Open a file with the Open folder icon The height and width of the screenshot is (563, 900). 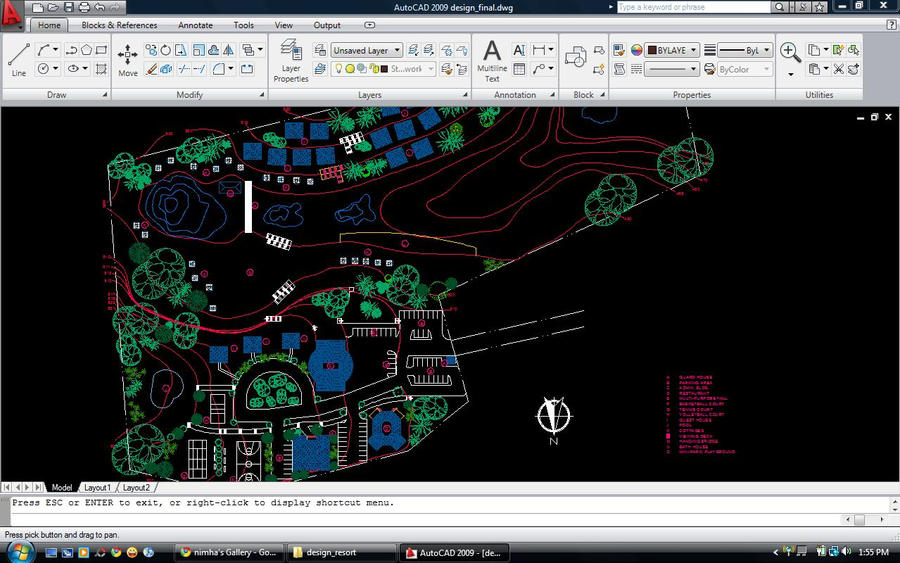coord(53,7)
